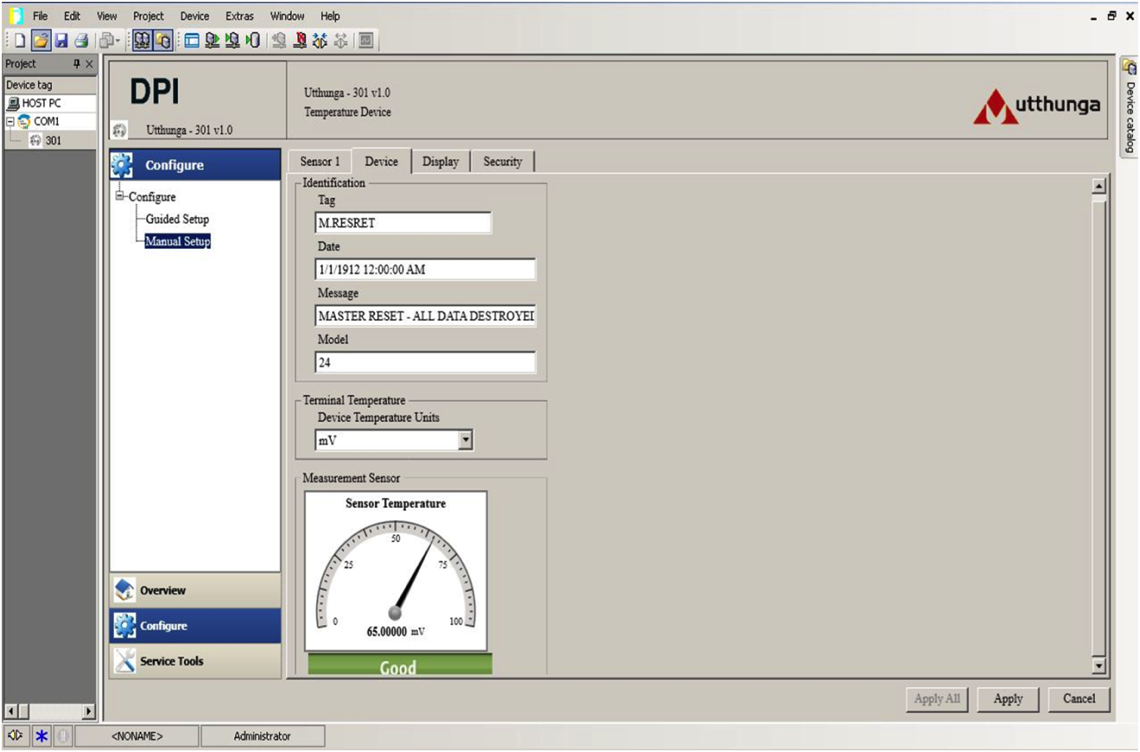
Task: Open the Extras menu
Action: 239,16
